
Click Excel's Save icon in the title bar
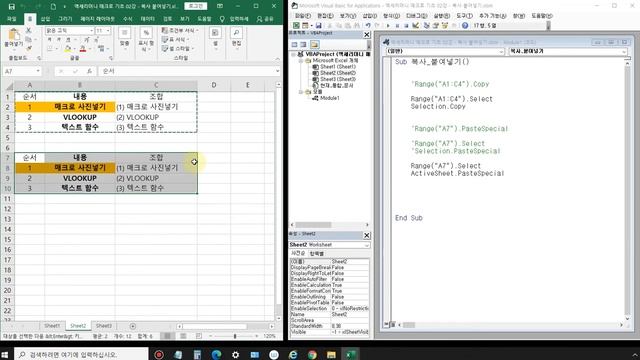point(11,7)
